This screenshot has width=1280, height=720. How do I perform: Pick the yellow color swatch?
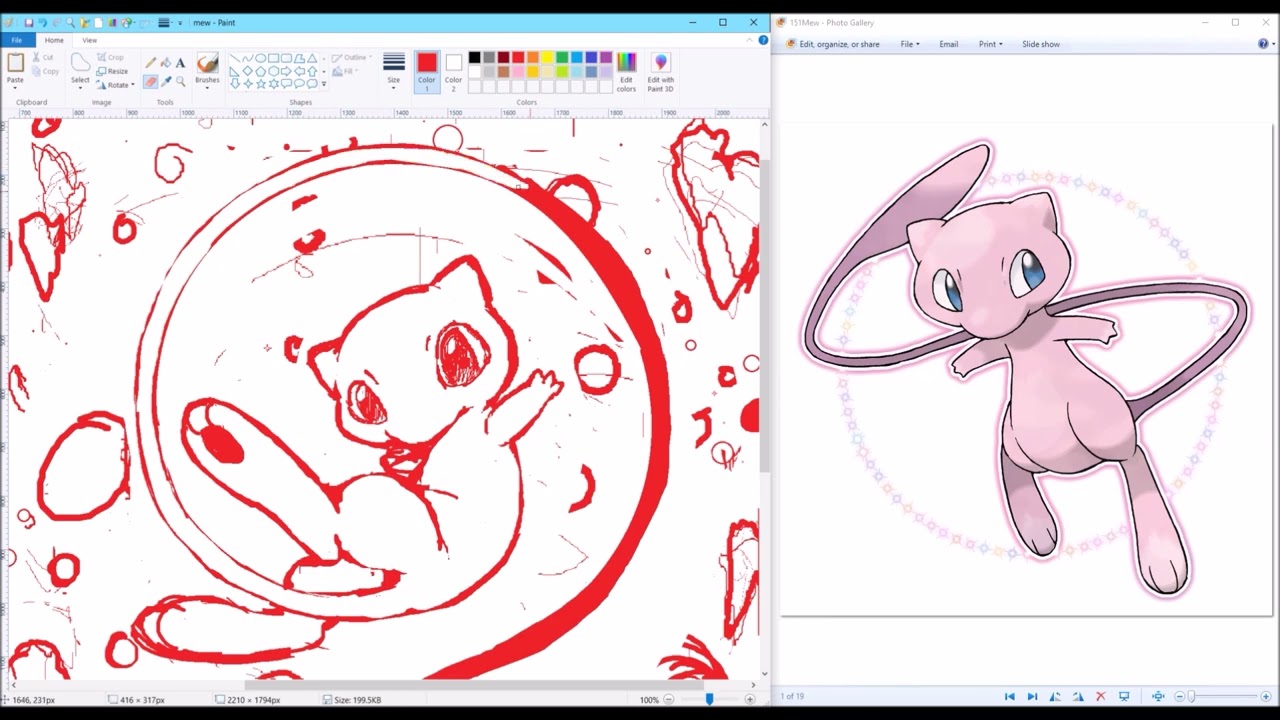pyautogui.click(x=547, y=57)
